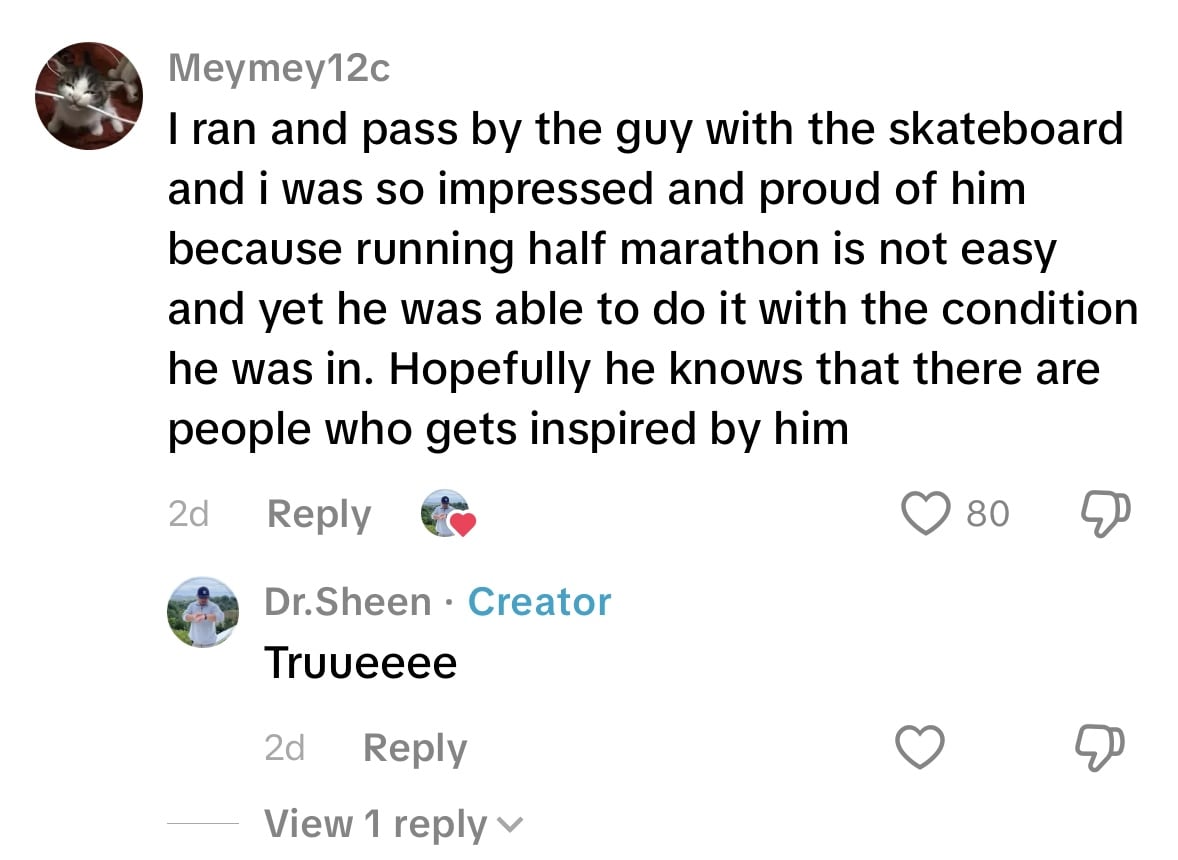The height and width of the screenshot is (860, 1178).
Task: Tap the Creator label
Action: (x=539, y=602)
